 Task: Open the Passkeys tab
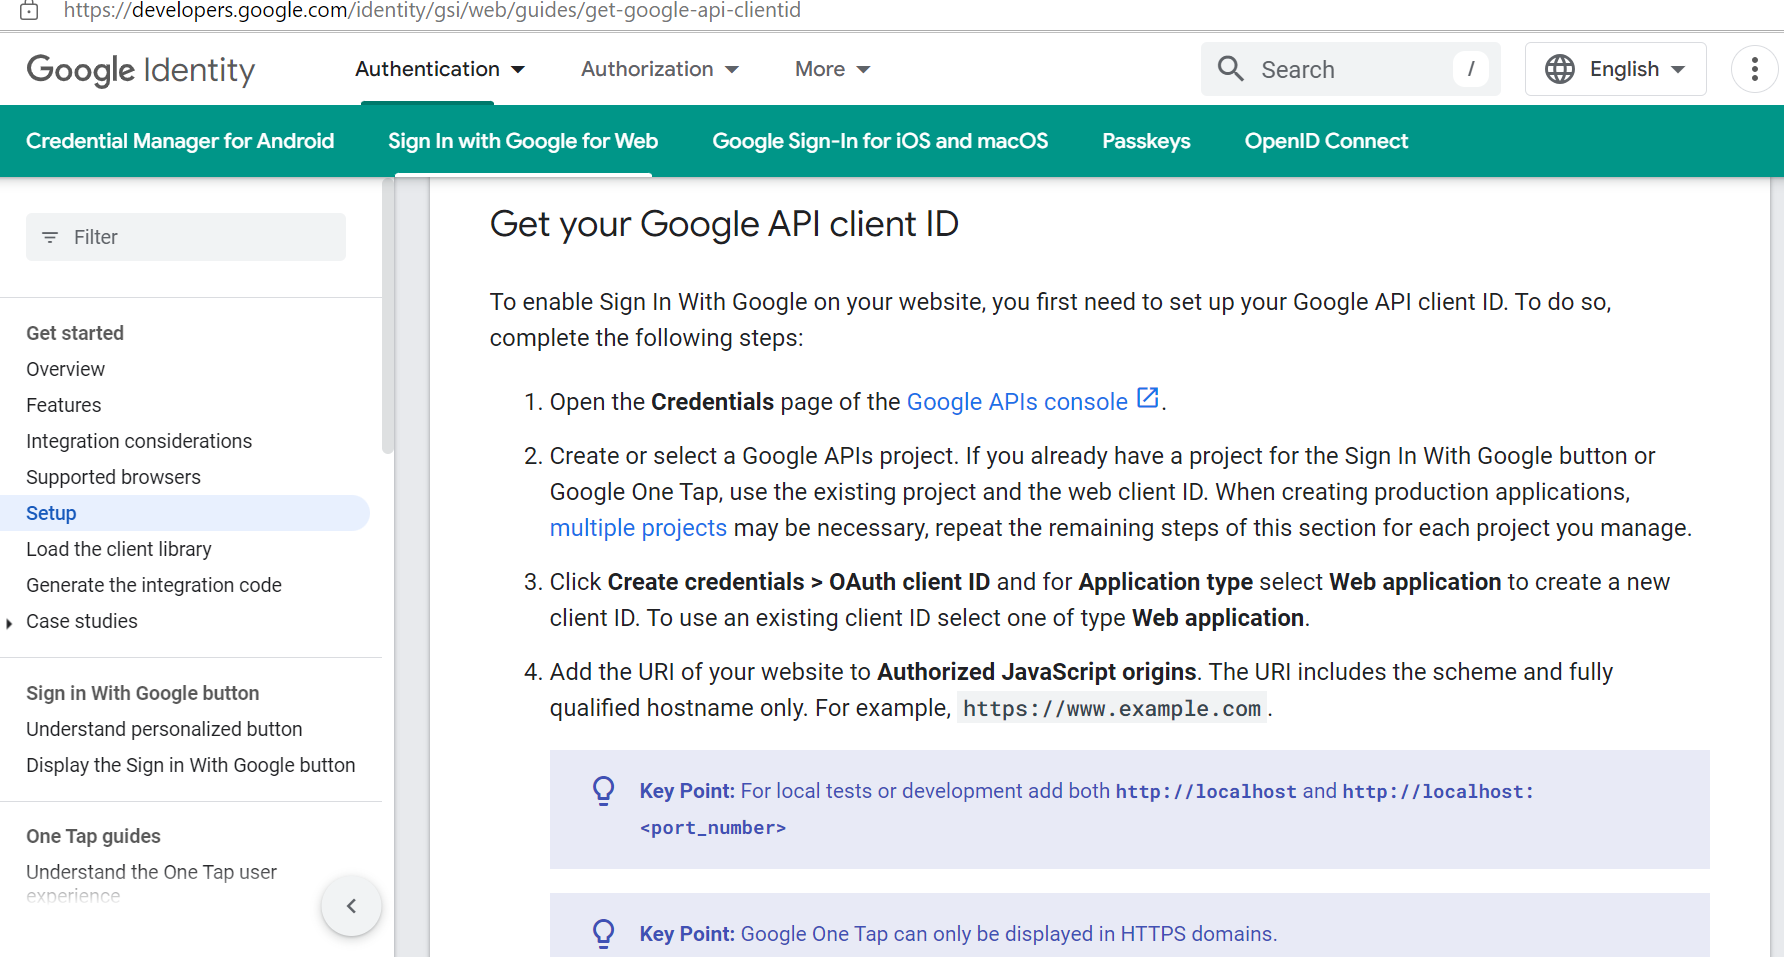tap(1146, 141)
